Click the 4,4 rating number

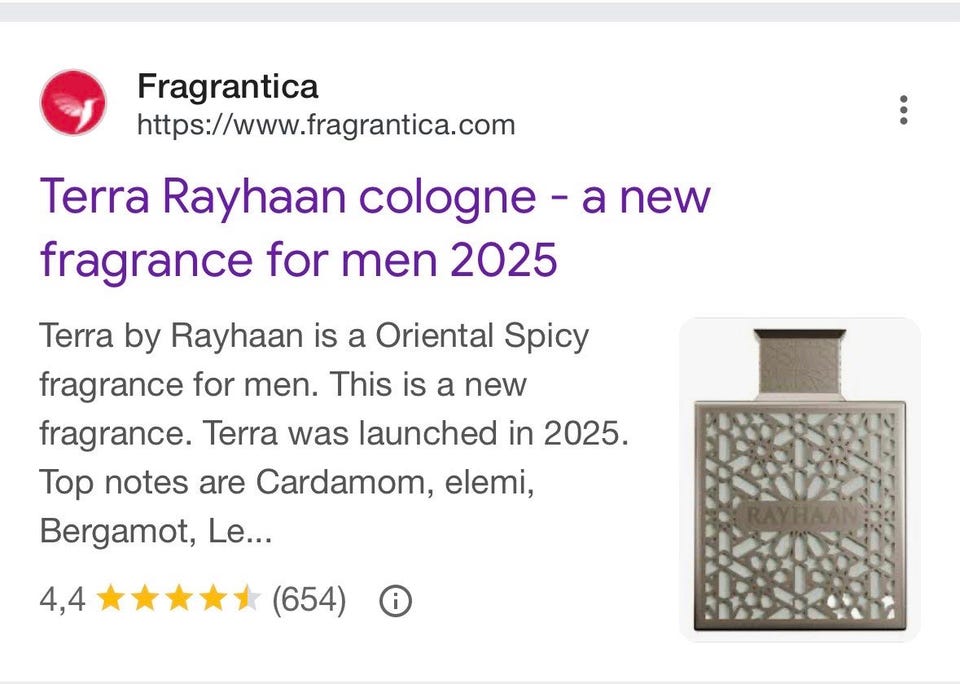pyautogui.click(x=62, y=599)
